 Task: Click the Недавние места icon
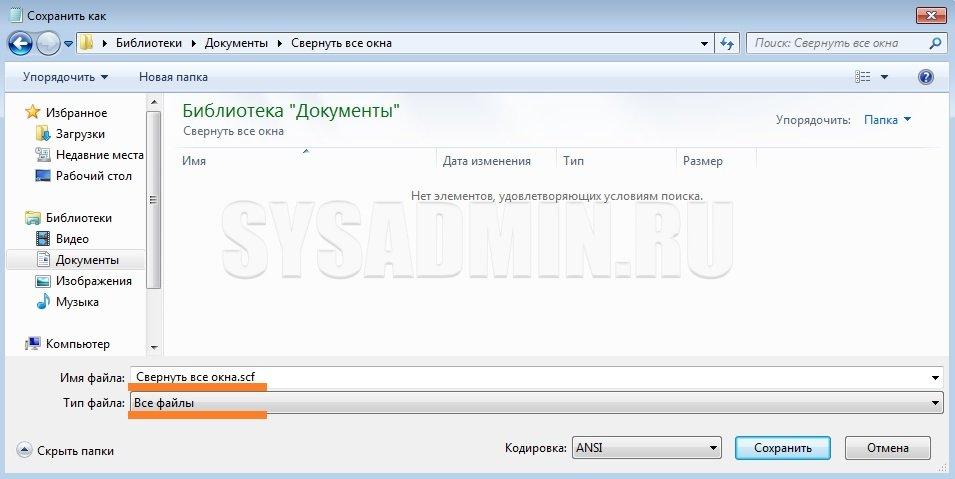tap(43, 155)
